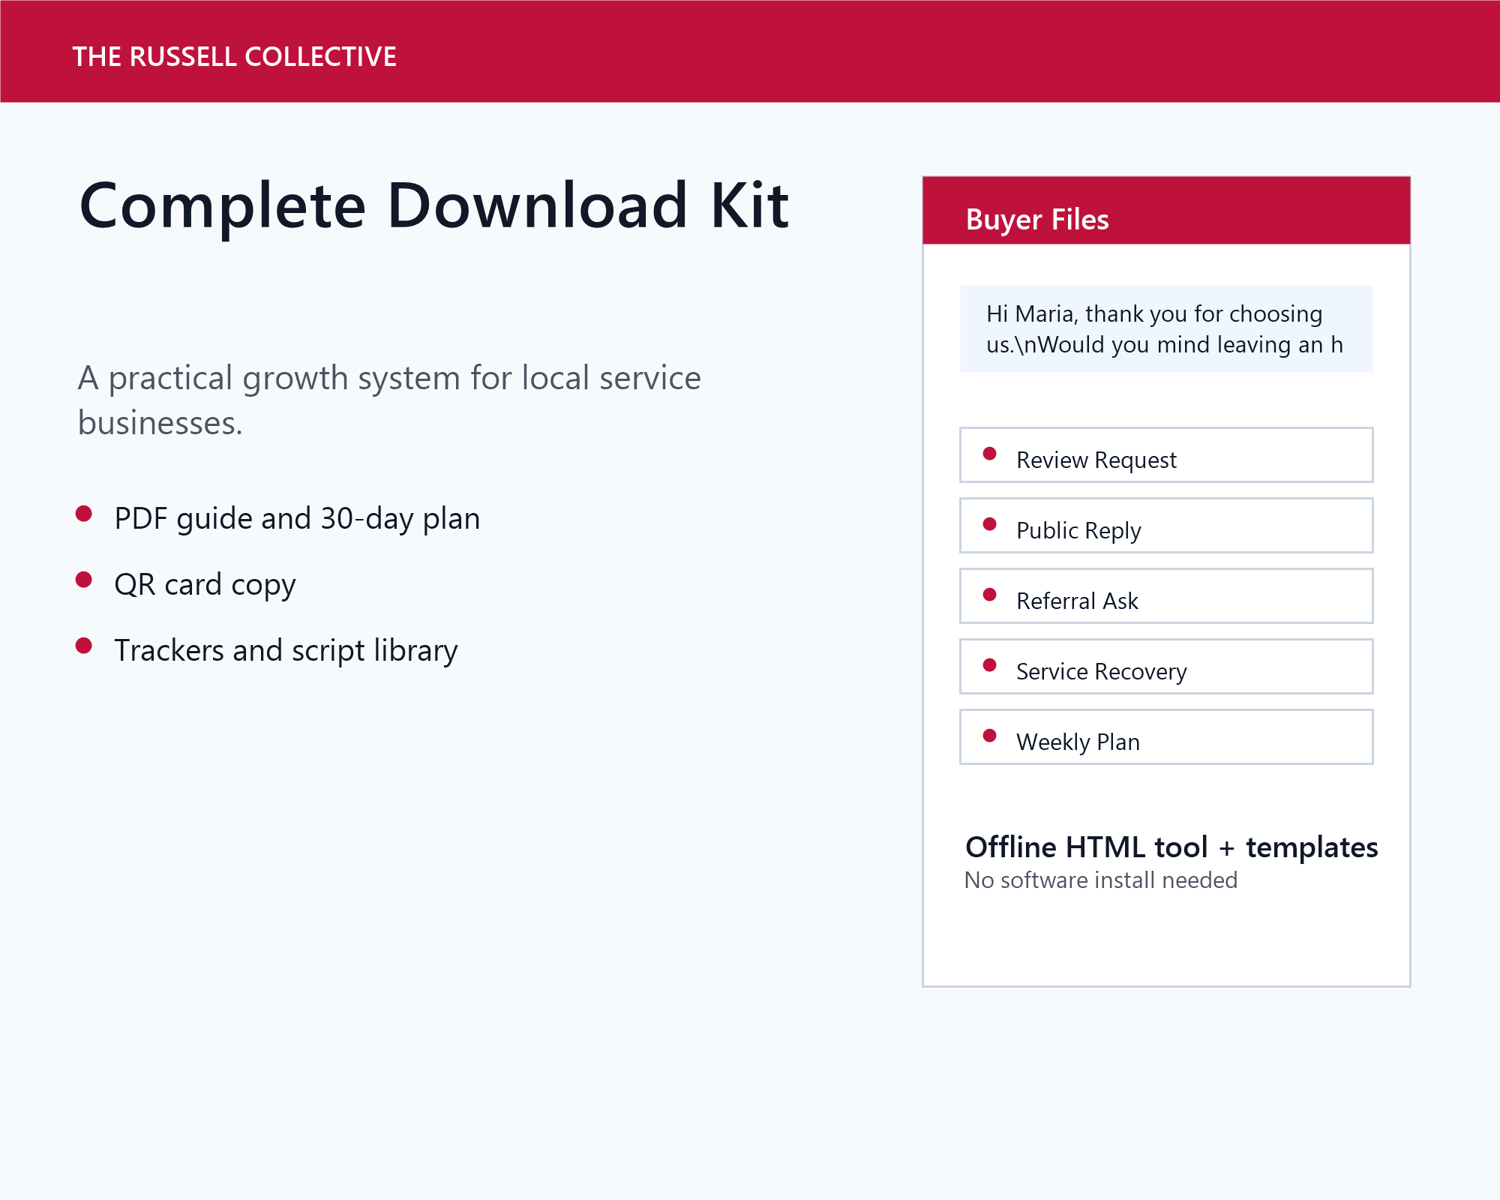The image size is (1500, 1200).
Task: Click the bullet next to QR card copy
Action: [x=84, y=580]
